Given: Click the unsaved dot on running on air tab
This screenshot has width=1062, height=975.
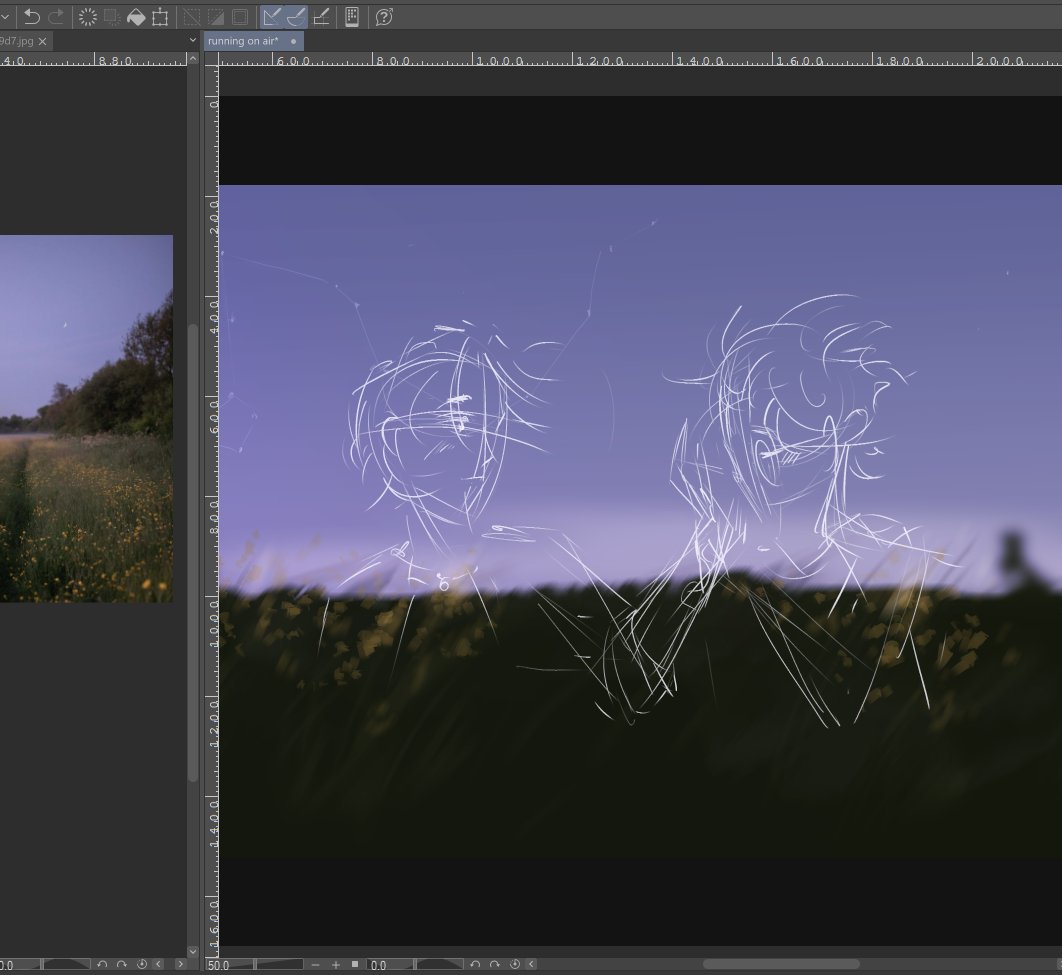Looking at the screenshot, I should click(293, 41).
